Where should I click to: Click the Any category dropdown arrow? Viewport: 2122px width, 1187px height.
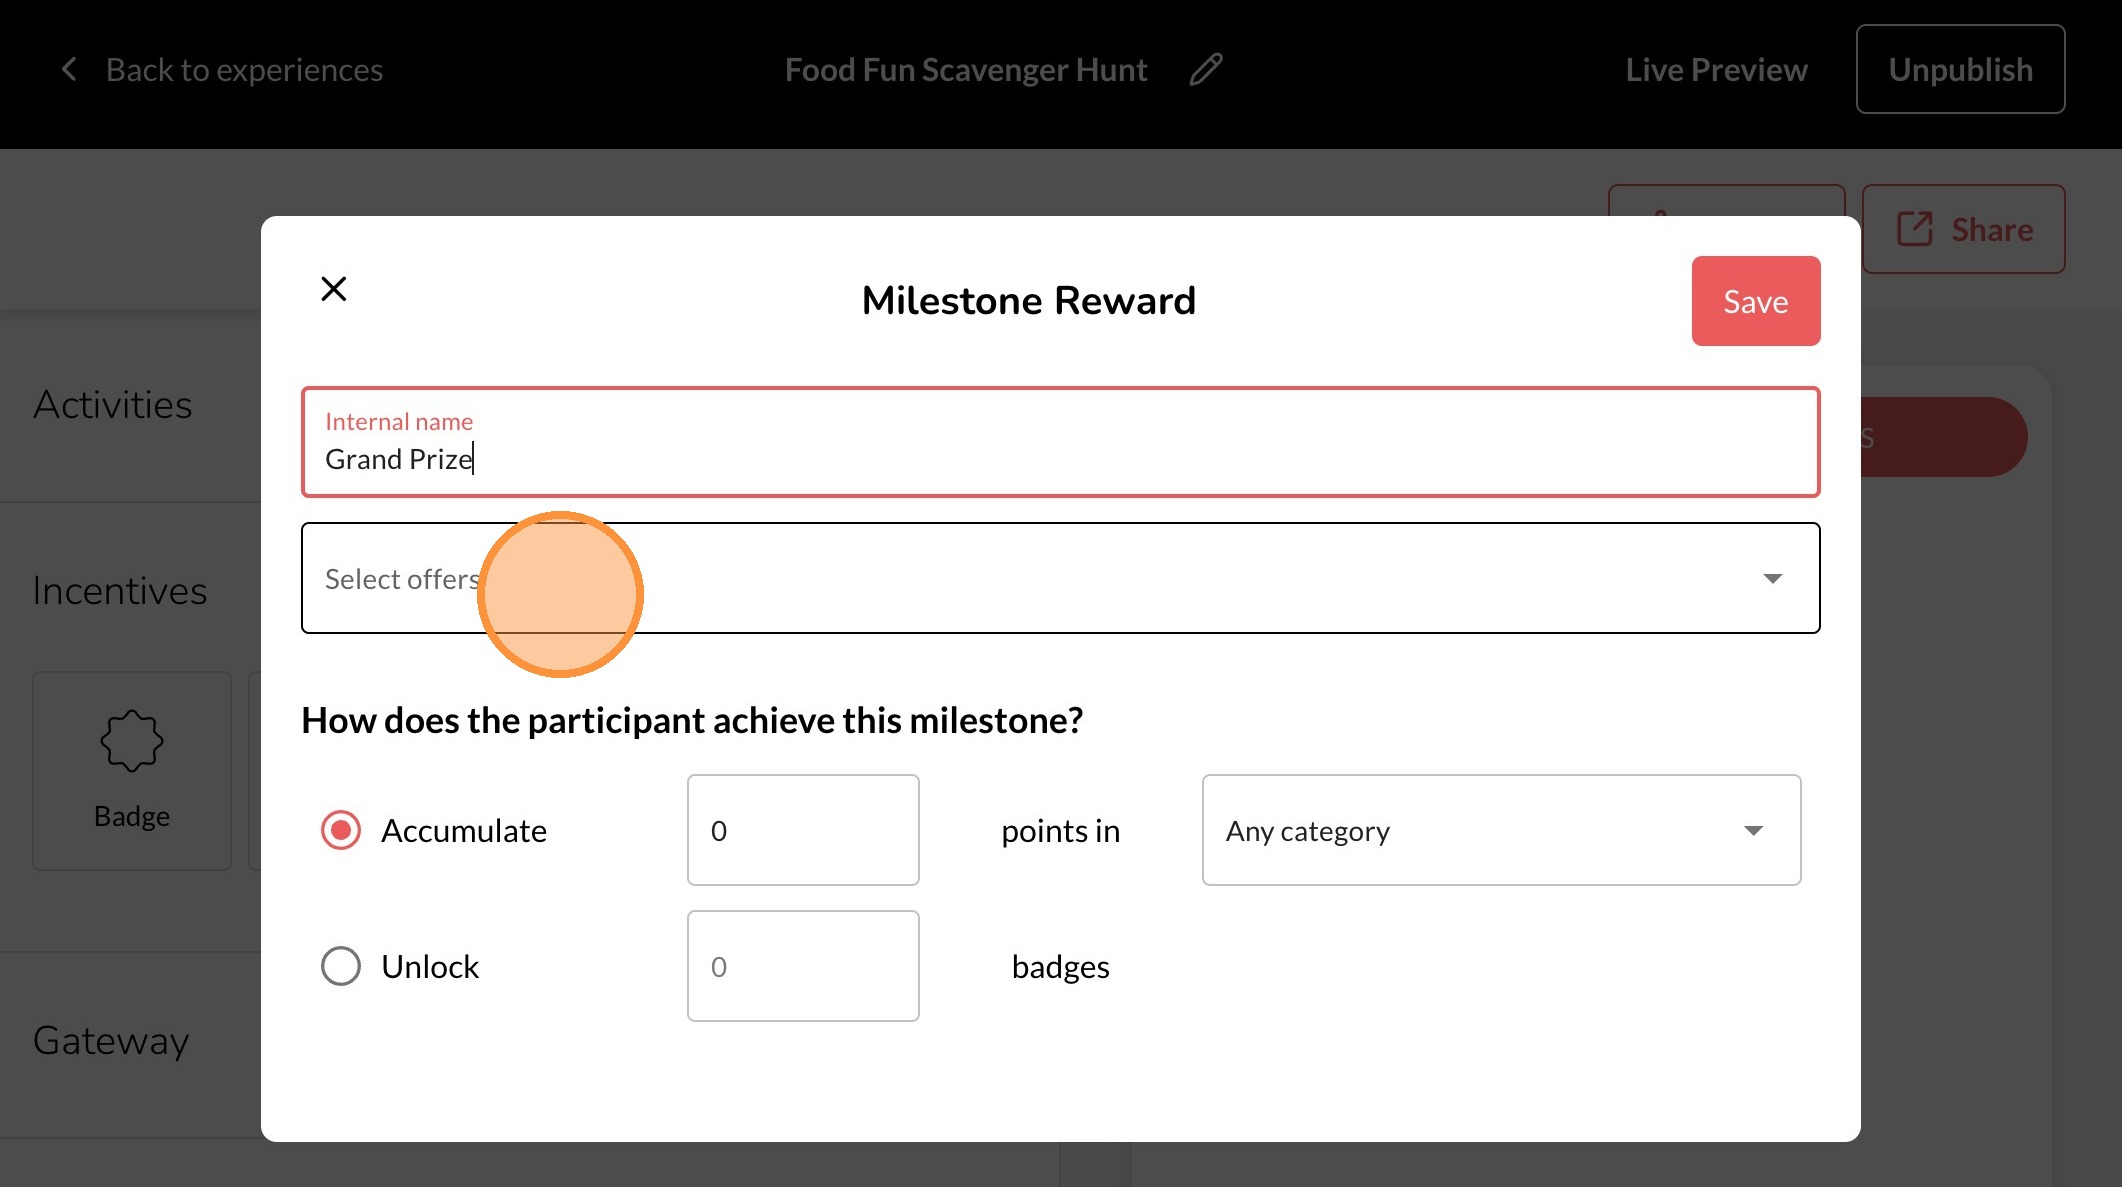(1753, 831)
